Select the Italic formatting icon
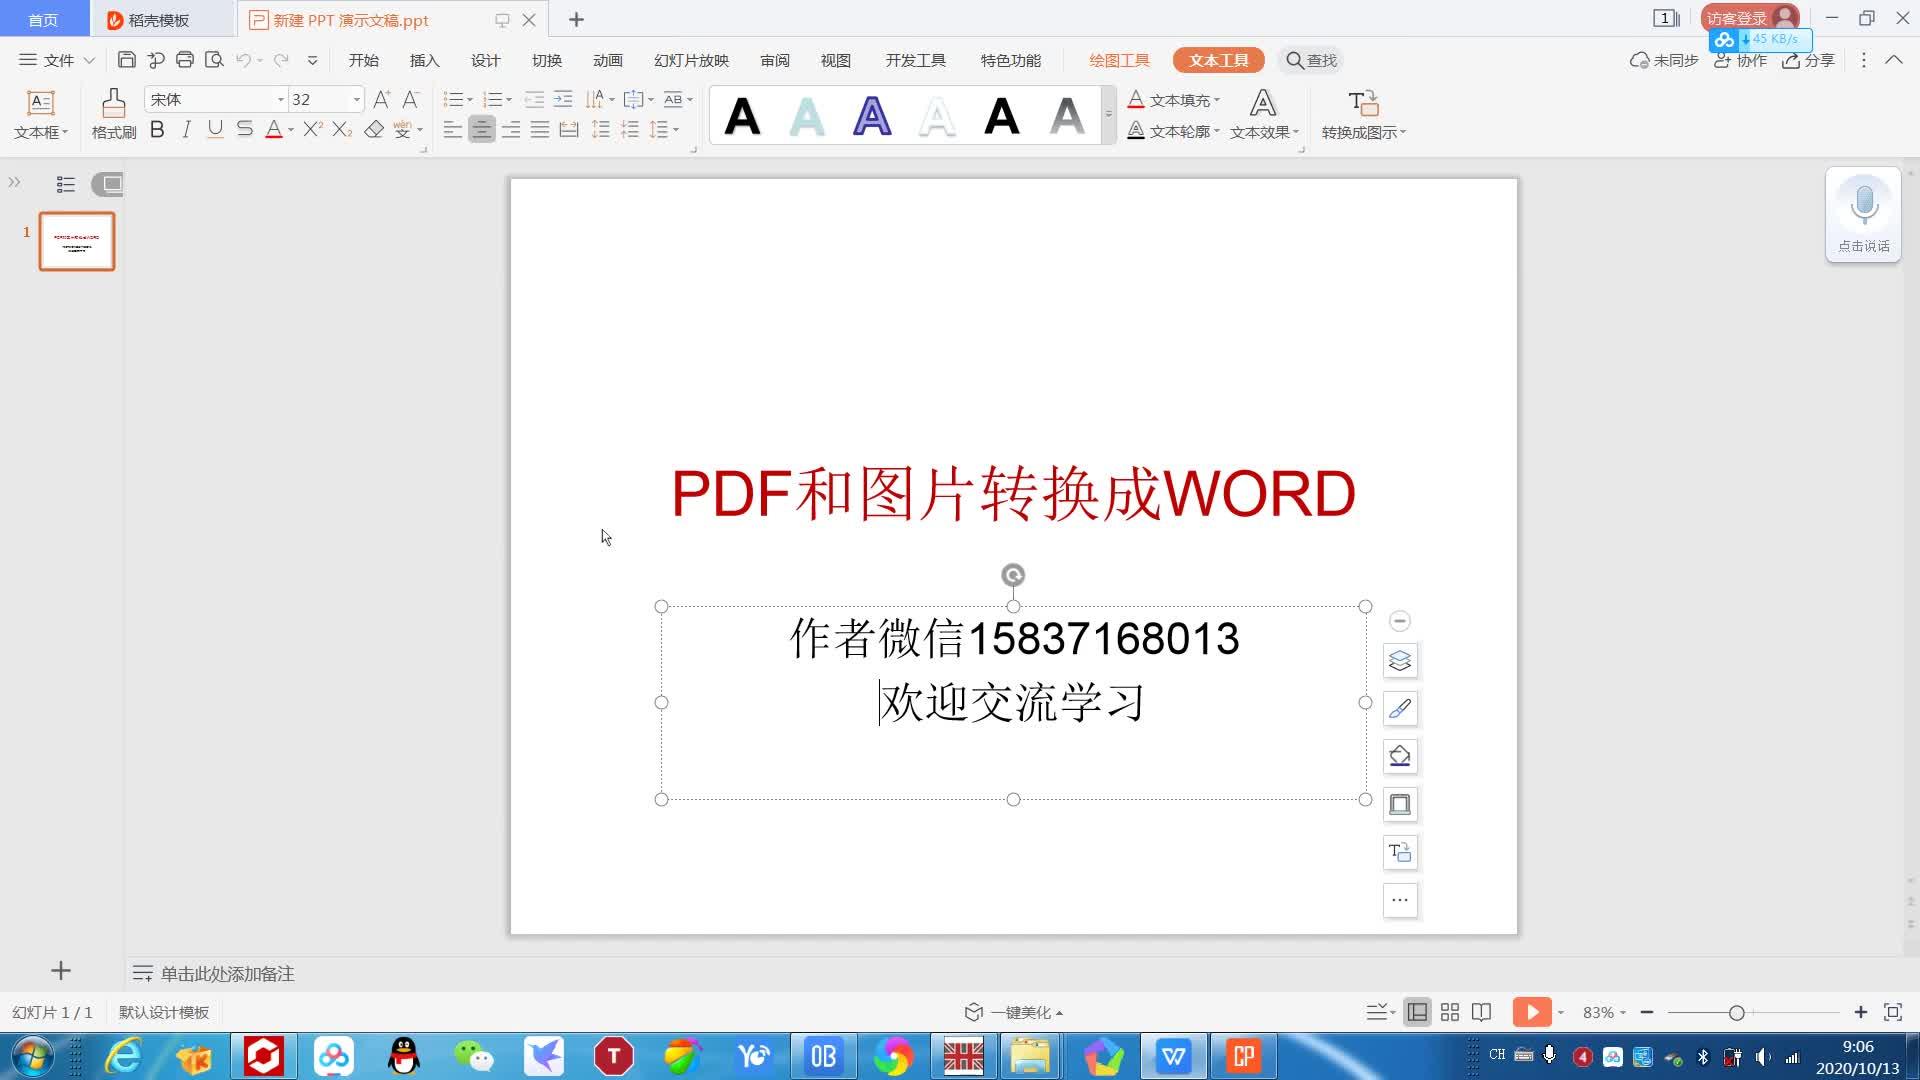The height and width of the screenshot is (1080, 1920). tap(186, 129)
